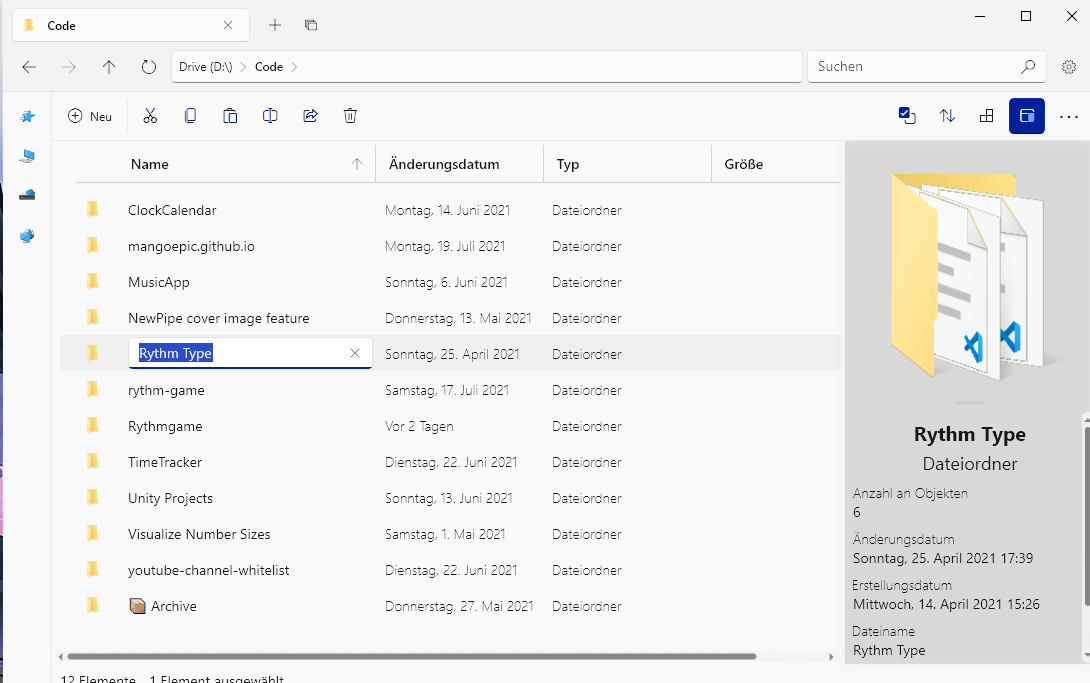Open settings with the gear icon
Viewport: 1090px width, 683px height.
(x=1068, y=66)
